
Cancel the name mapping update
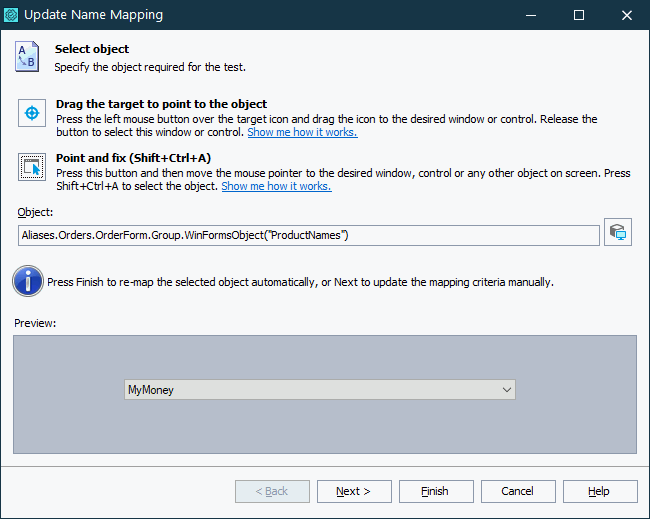pos(518,491)
